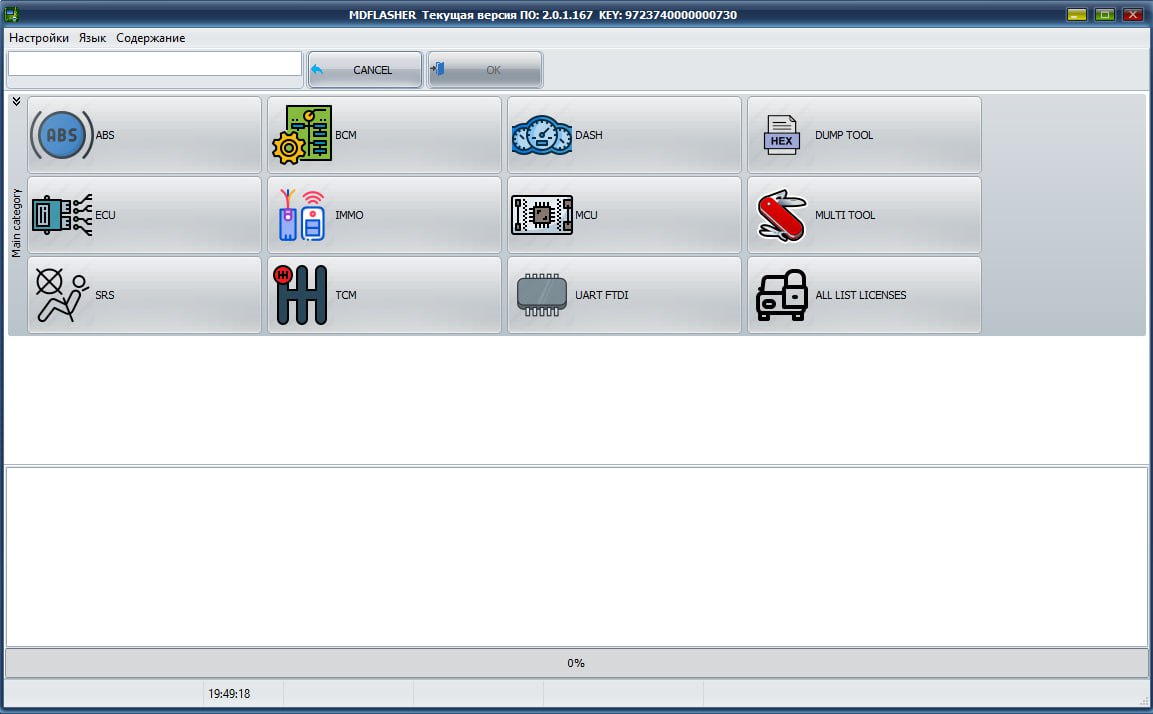
Task: Select the BCM circuit board icon
Action: coord(301,134)
